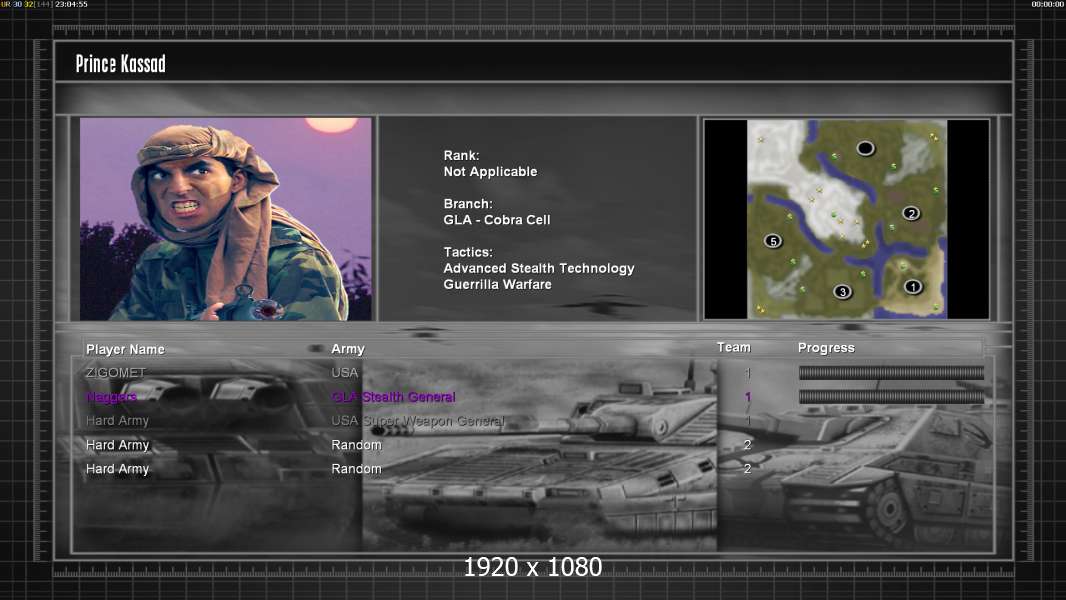Screen dimensions: 1066x600
Task: Click the "Tactics:" label
Action: [468, 252]
